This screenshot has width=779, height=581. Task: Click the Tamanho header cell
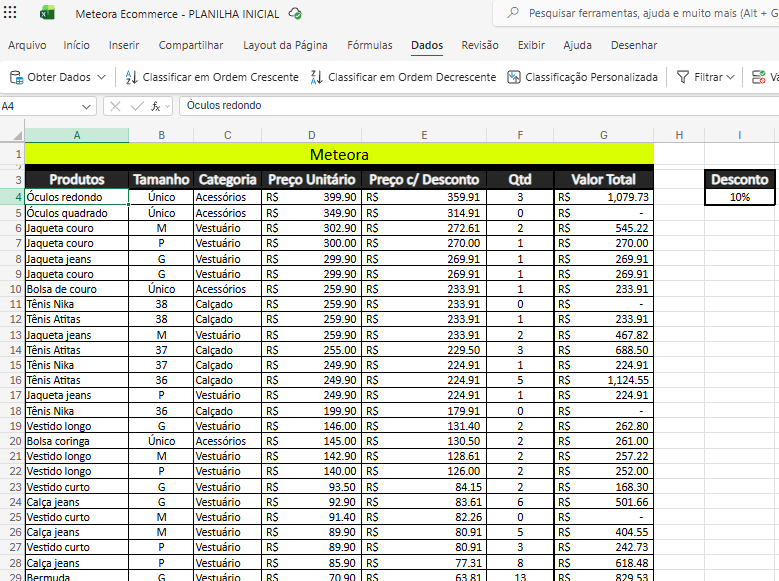pos(161,179)
